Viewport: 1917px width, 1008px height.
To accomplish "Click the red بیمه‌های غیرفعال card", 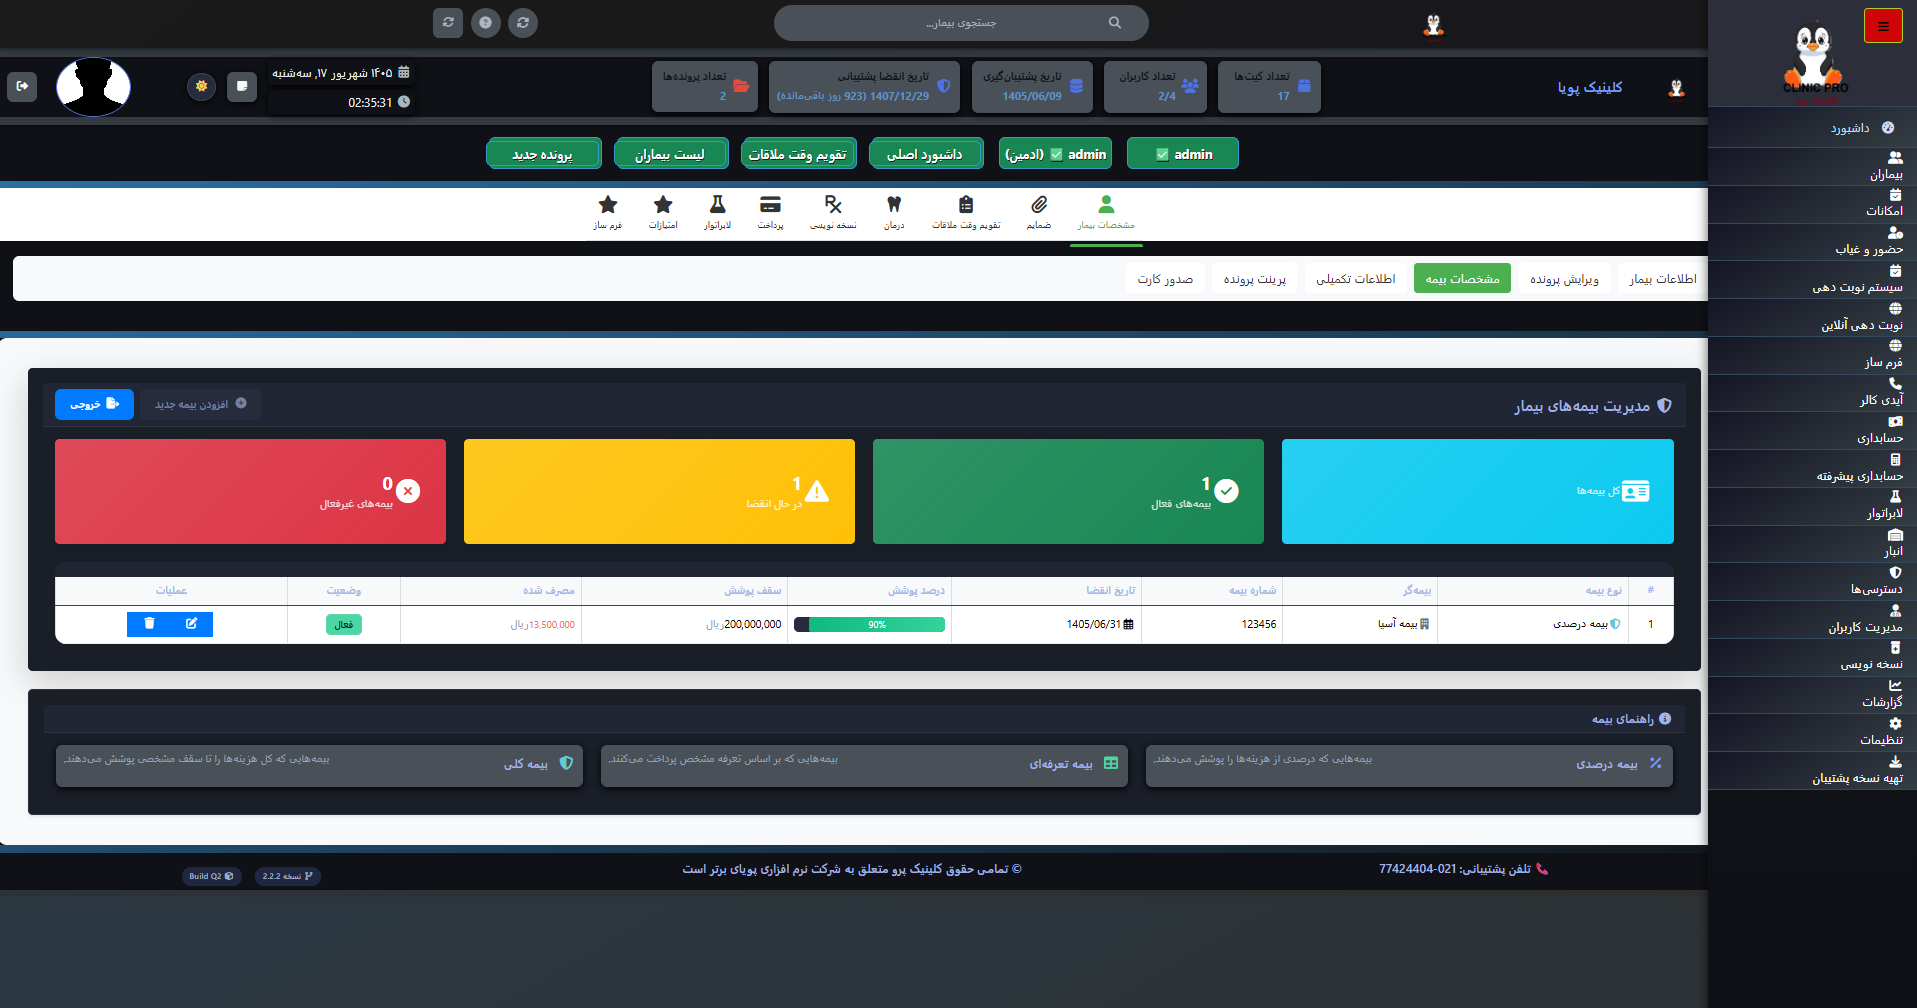I will [250, 491].
